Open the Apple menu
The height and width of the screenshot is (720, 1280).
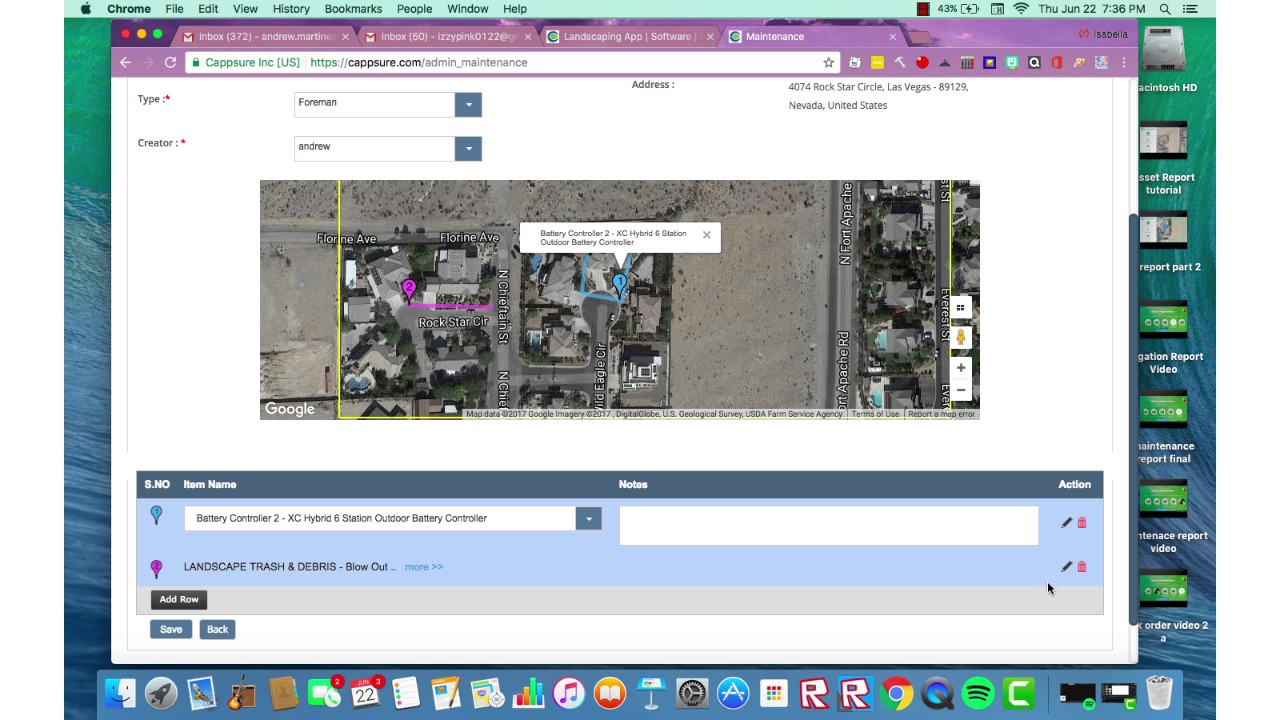tap(85, 9)
